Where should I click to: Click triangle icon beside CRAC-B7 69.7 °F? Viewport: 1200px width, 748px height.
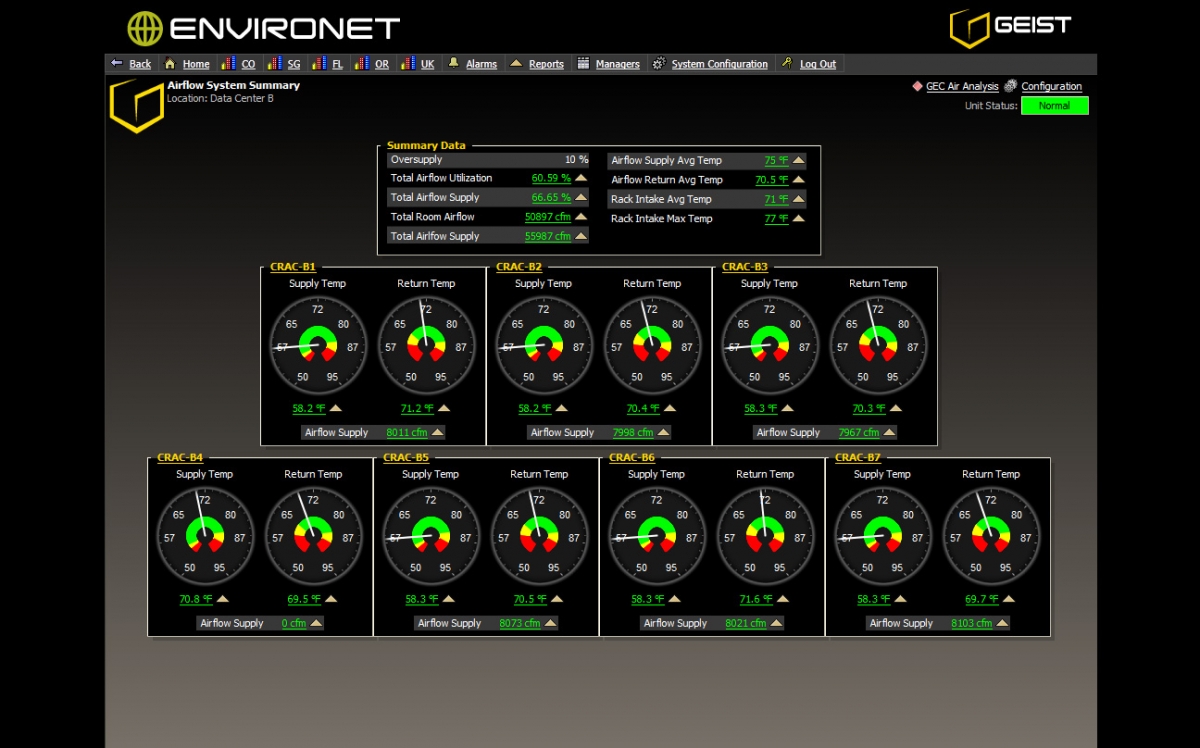click(x=1009, y=599)
